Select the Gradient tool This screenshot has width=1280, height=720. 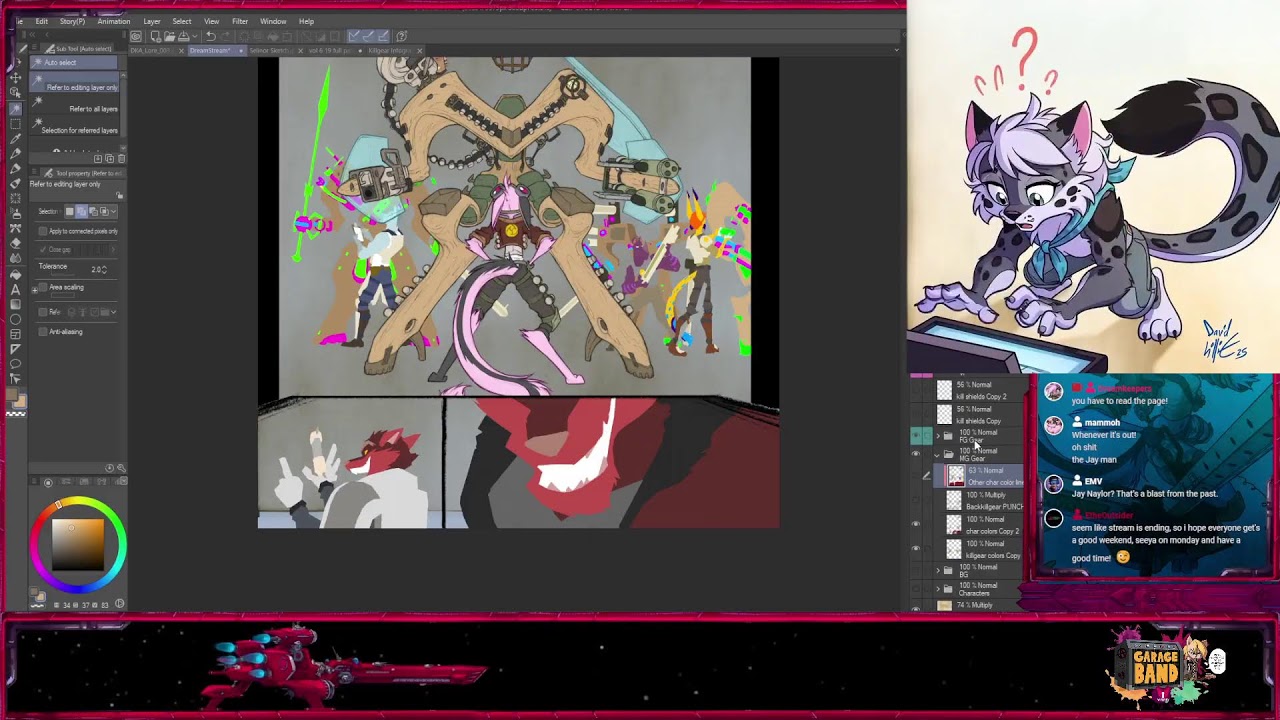[x=16, y=304]
